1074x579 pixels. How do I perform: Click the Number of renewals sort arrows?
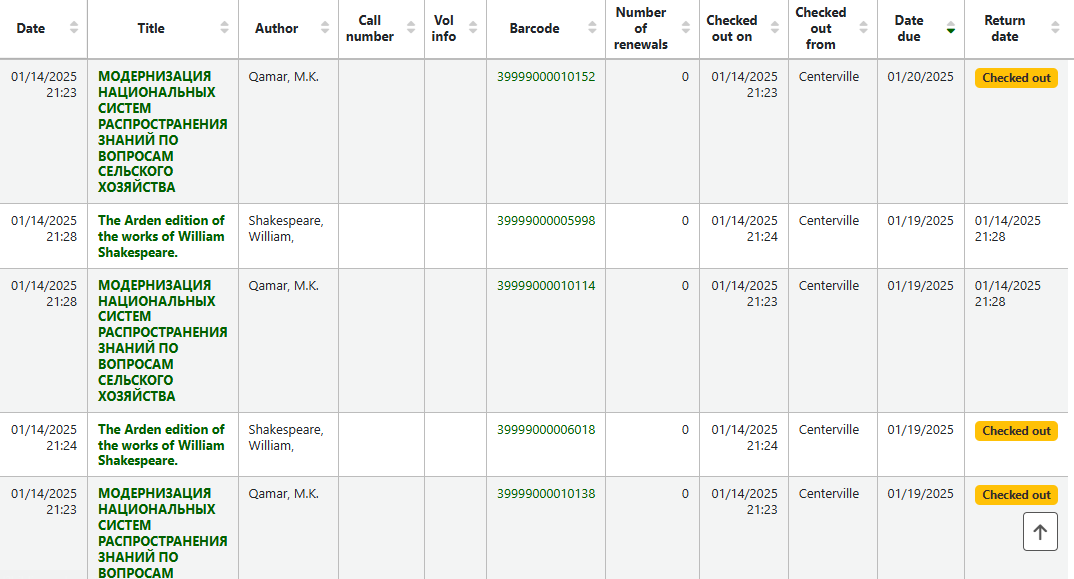tap(686, 28)
